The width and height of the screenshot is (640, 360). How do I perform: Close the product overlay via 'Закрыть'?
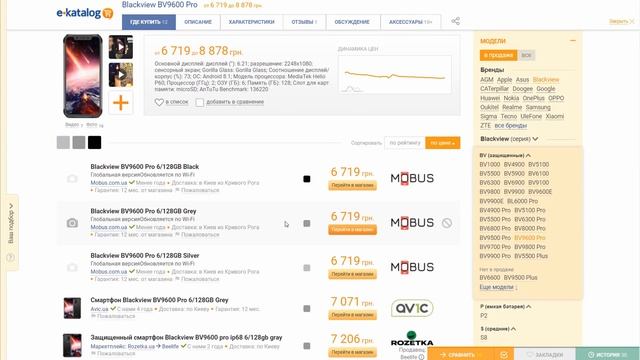[622, 22]
